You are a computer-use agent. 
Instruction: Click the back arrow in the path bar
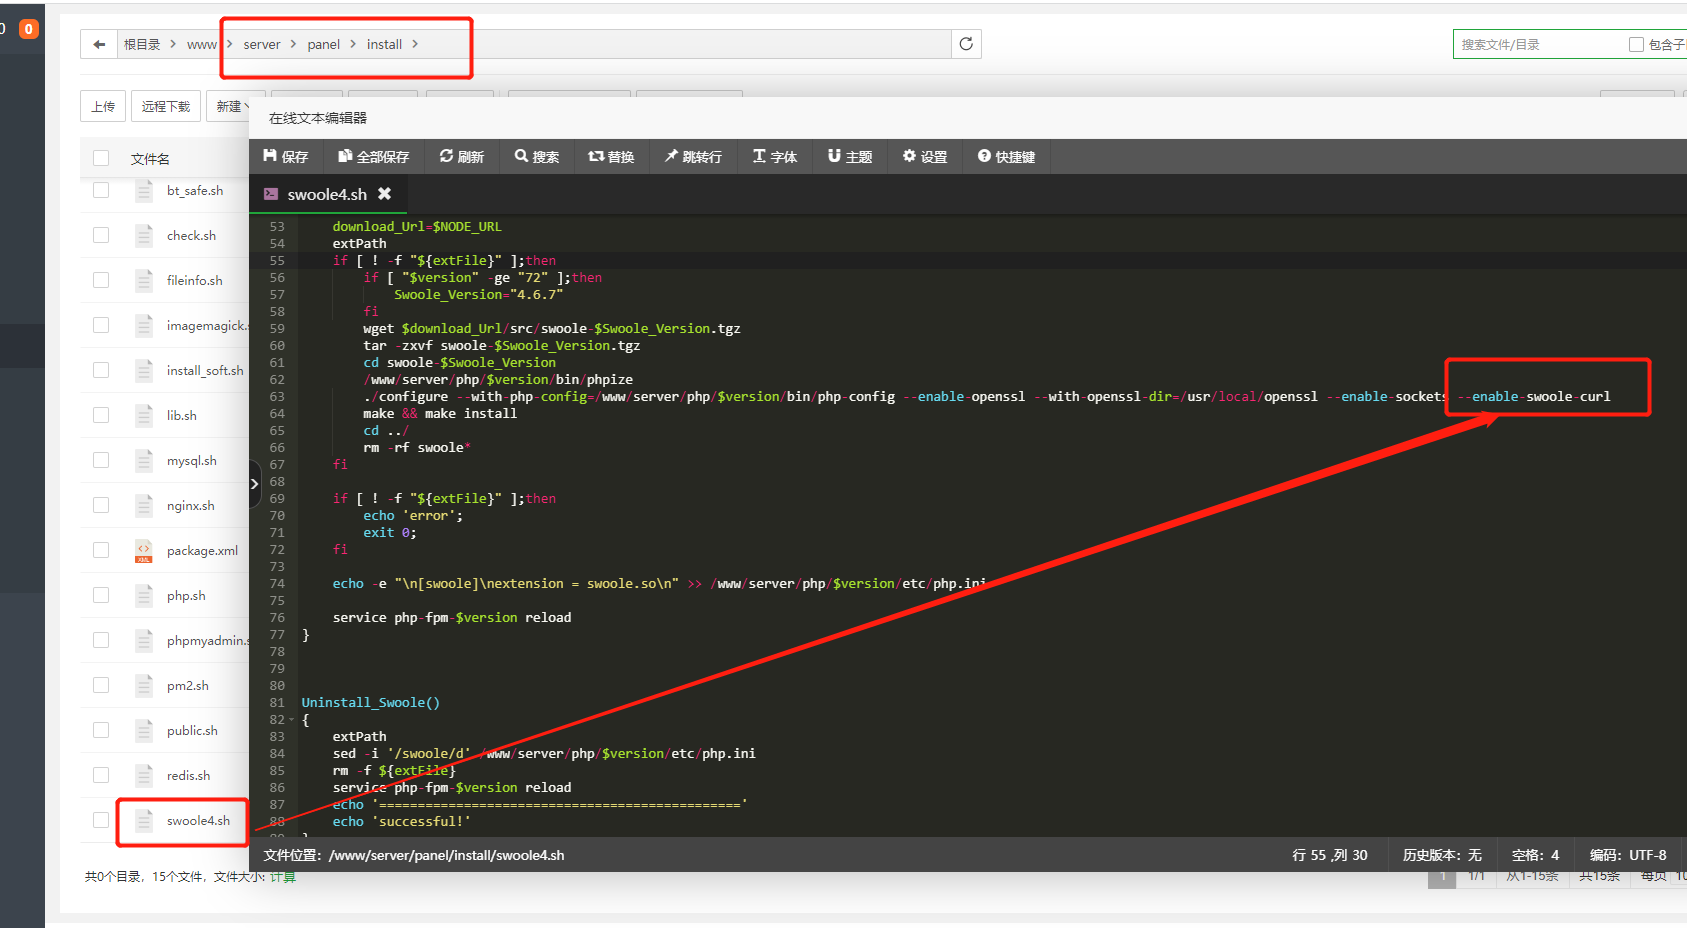point(98,44)
